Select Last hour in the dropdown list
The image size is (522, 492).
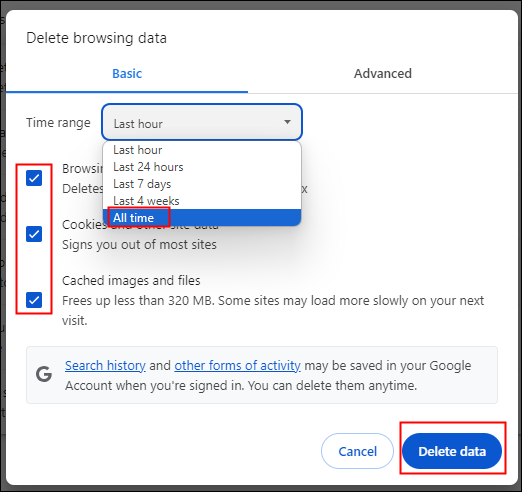point(202,150)
